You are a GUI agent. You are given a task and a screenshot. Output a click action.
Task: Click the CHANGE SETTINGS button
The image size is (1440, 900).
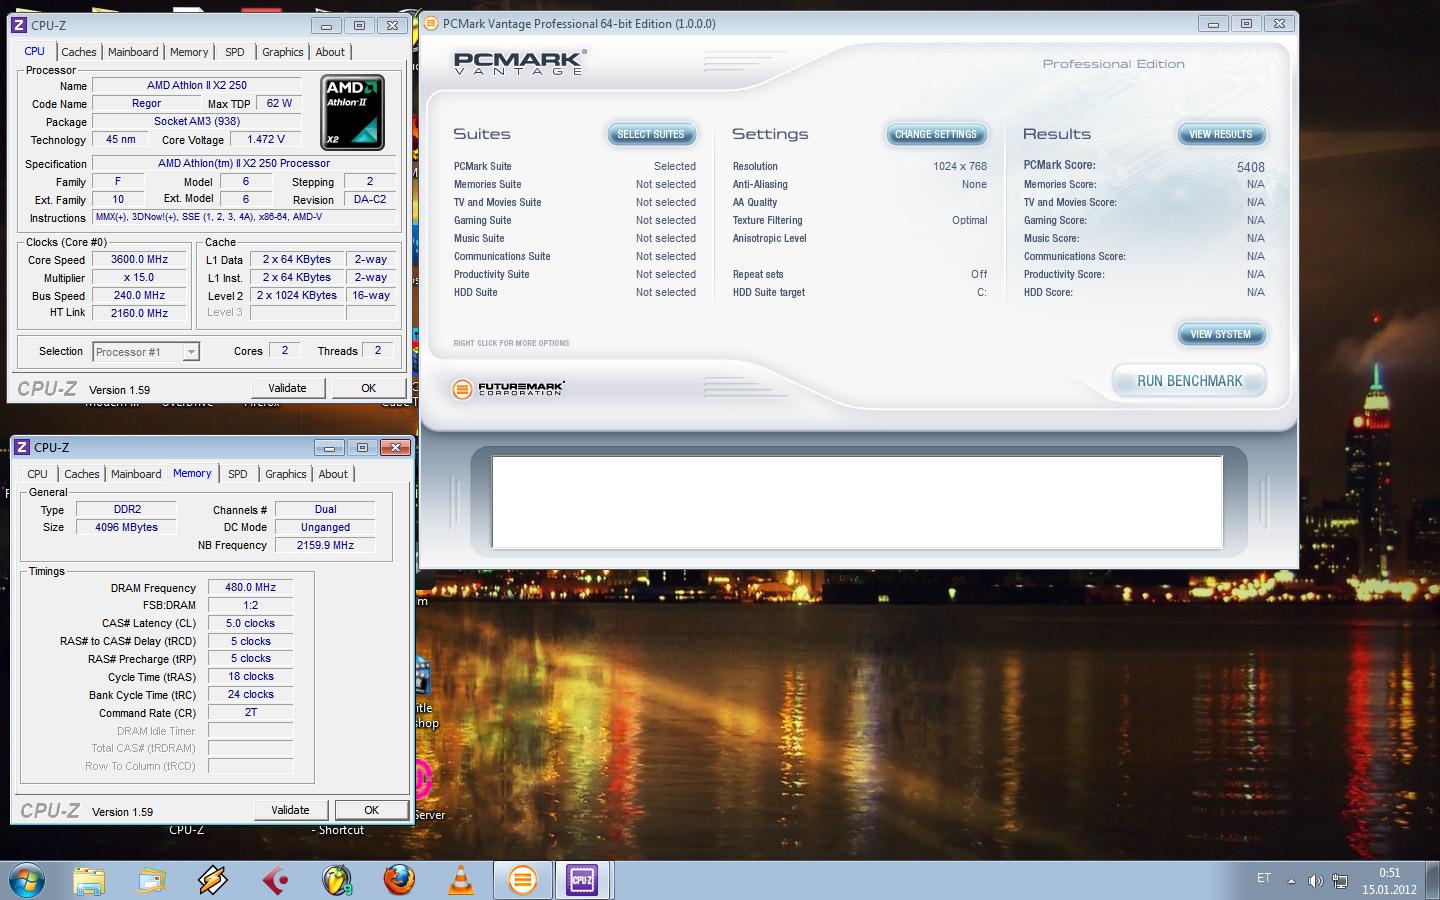936,134
